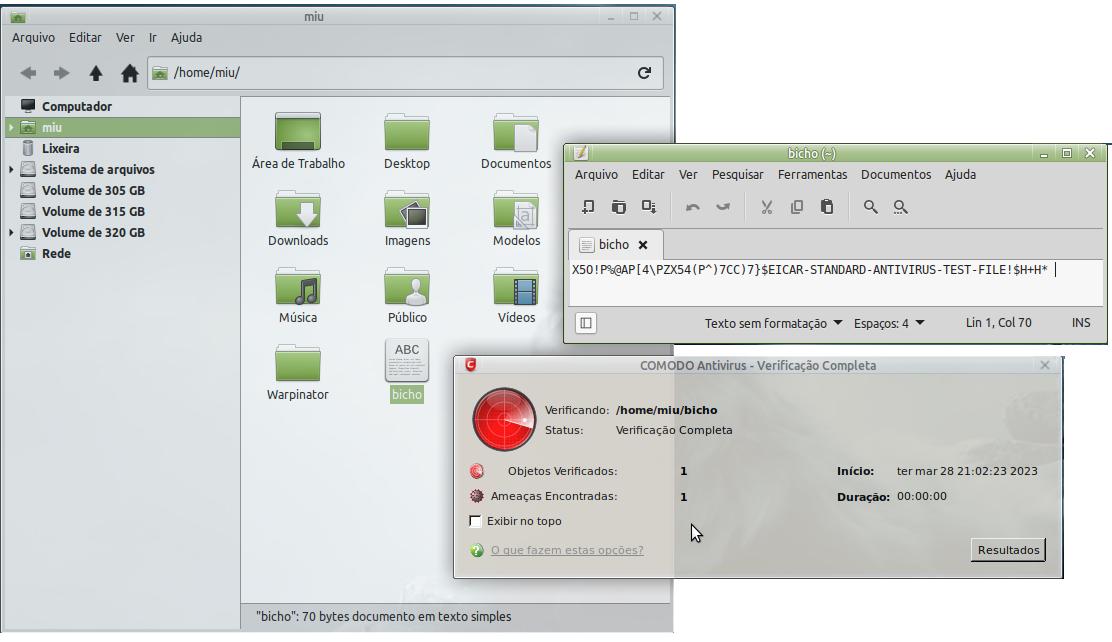Expand the miu tree item in sidebar
Image resolution: width=1112 pixels, height=642 pixels.
click(11, 128)
